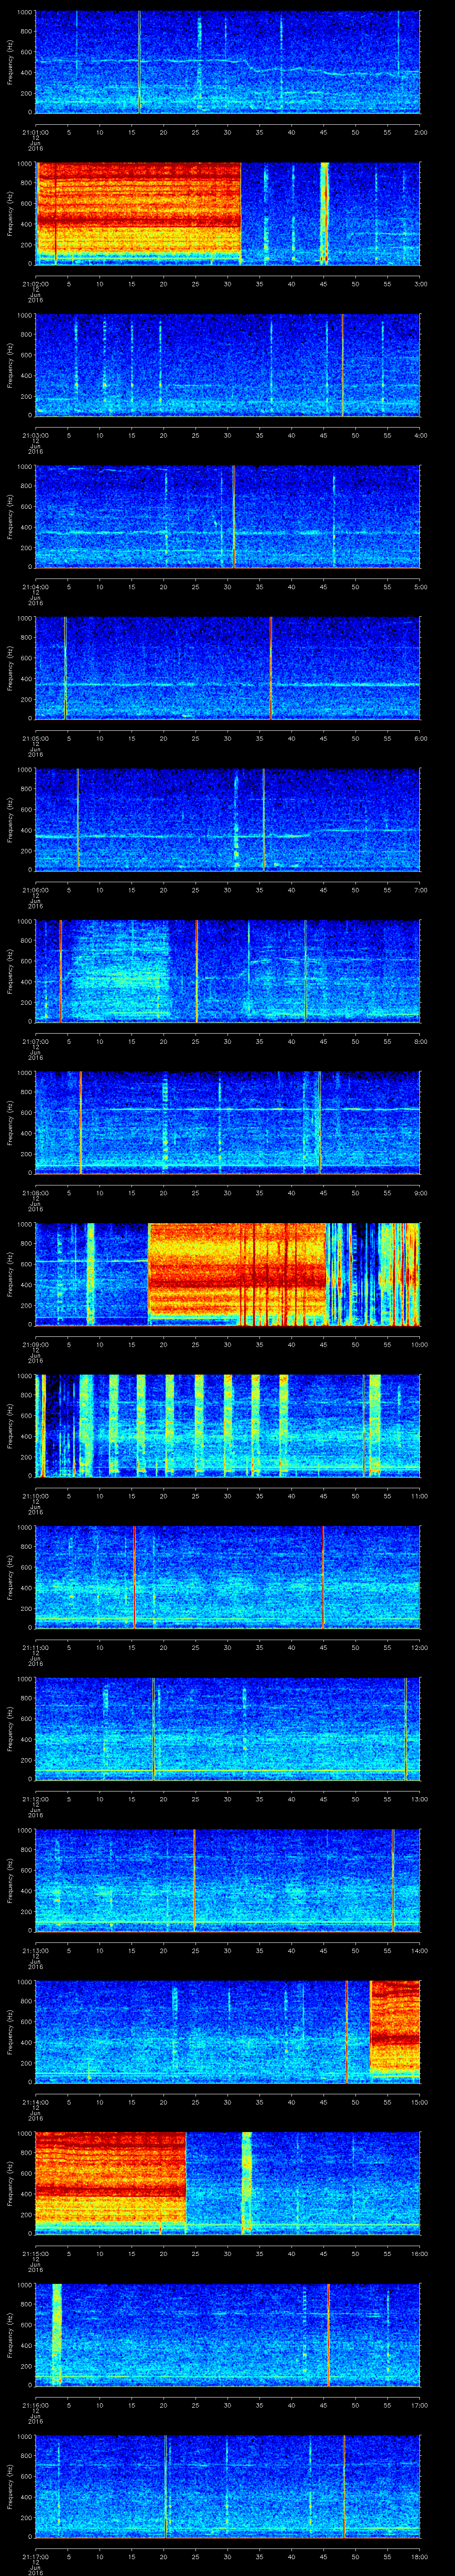Click the 21:10:00 start time label
455x2576 pixels.
point(36,1495)
